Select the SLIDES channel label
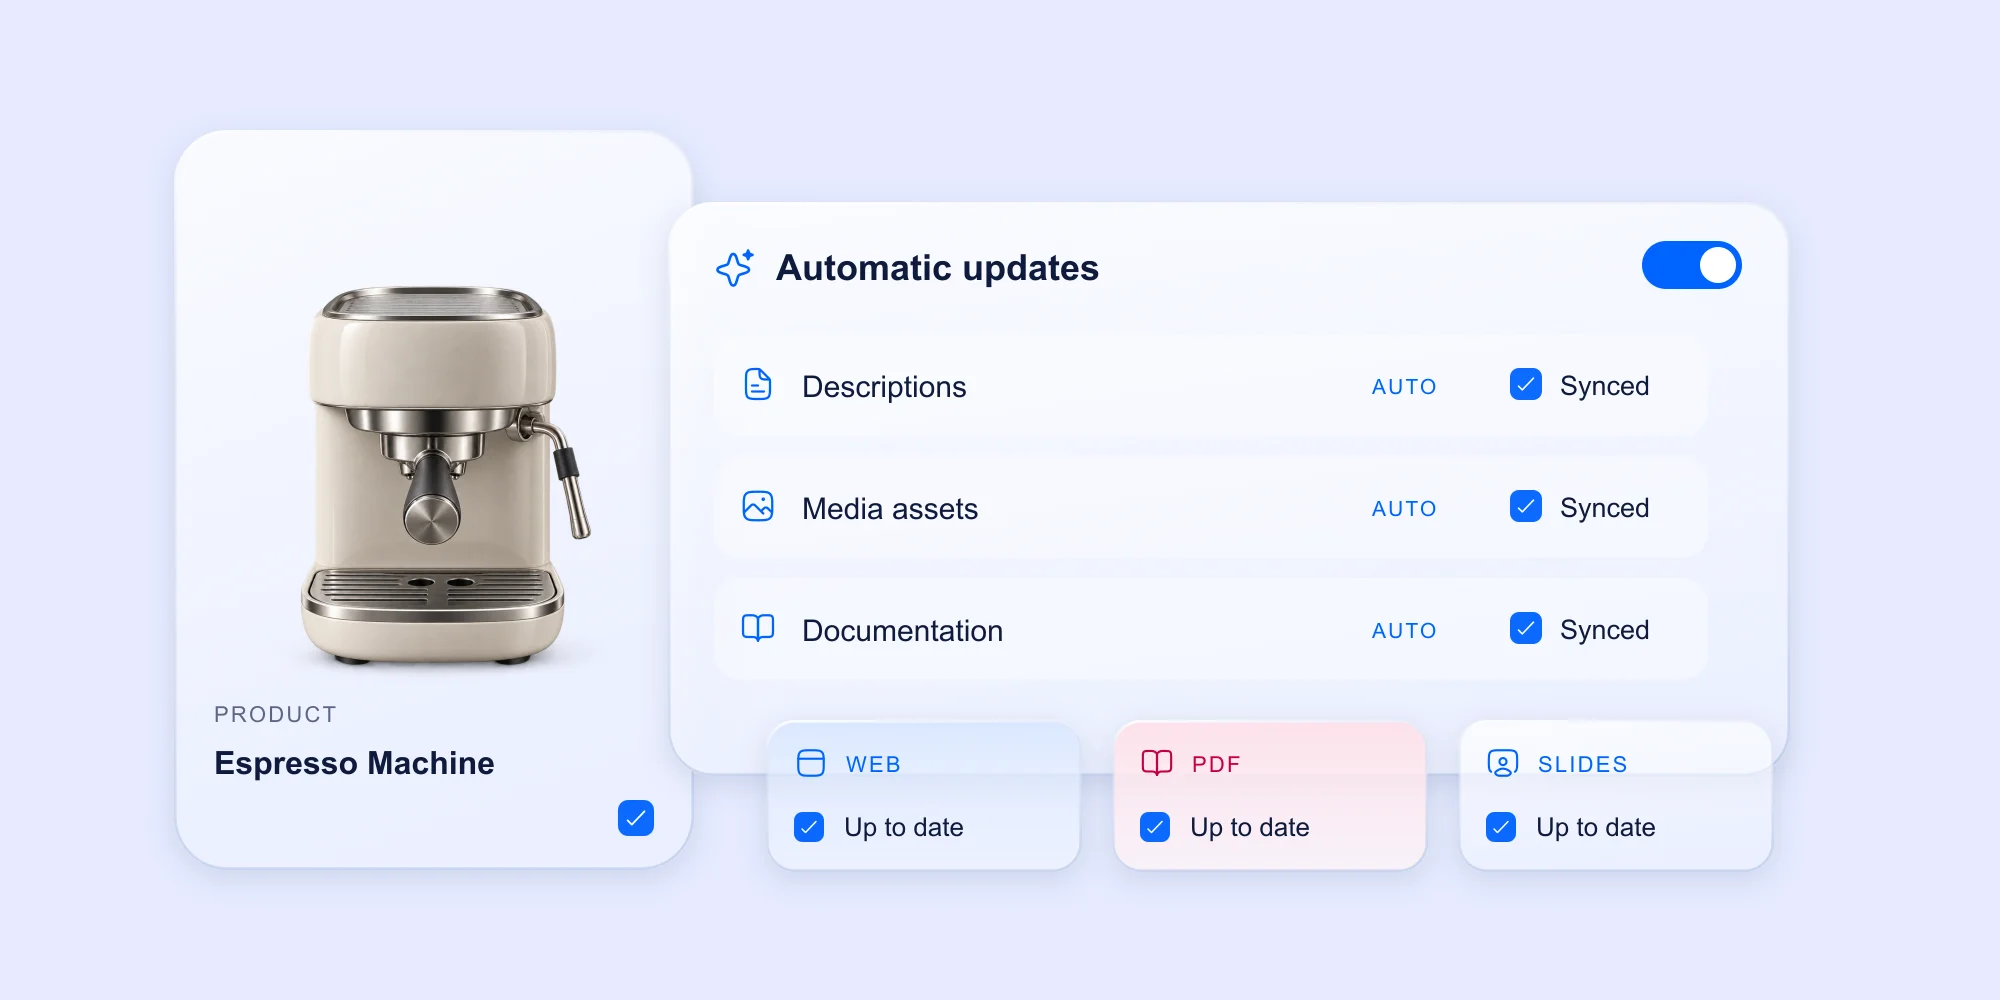Screen dimensions: 2000x1000 [x=1583, y=764]
